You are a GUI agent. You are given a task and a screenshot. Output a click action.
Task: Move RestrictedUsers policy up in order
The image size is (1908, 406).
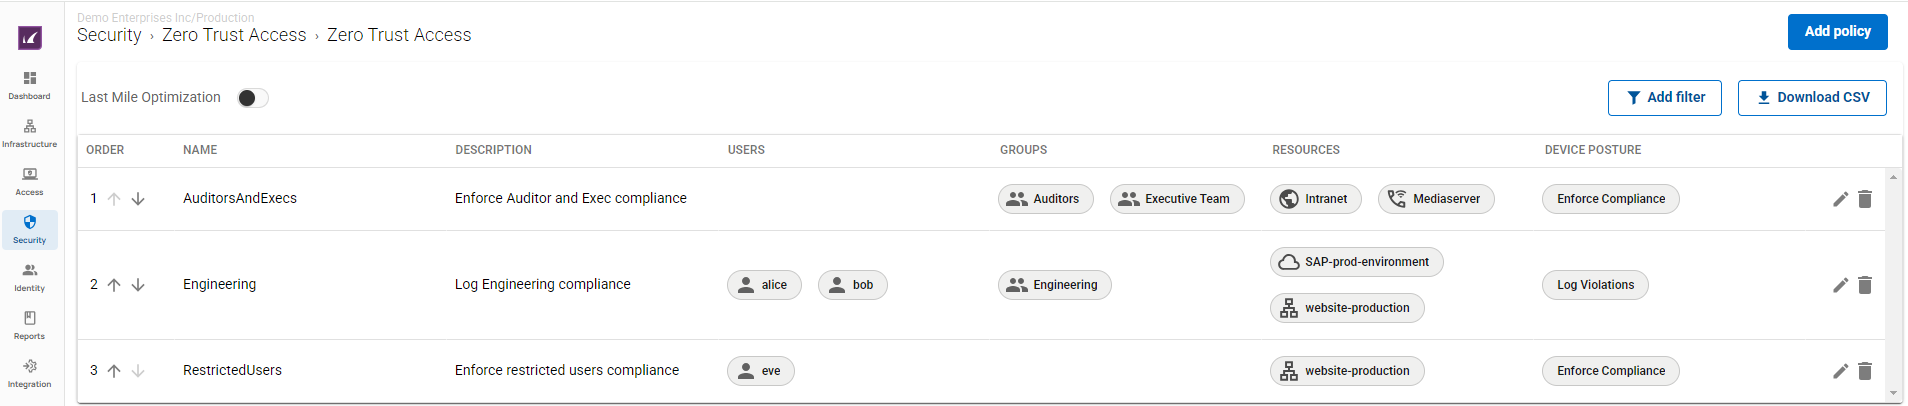pyautogui.click(x=114, y=371)
